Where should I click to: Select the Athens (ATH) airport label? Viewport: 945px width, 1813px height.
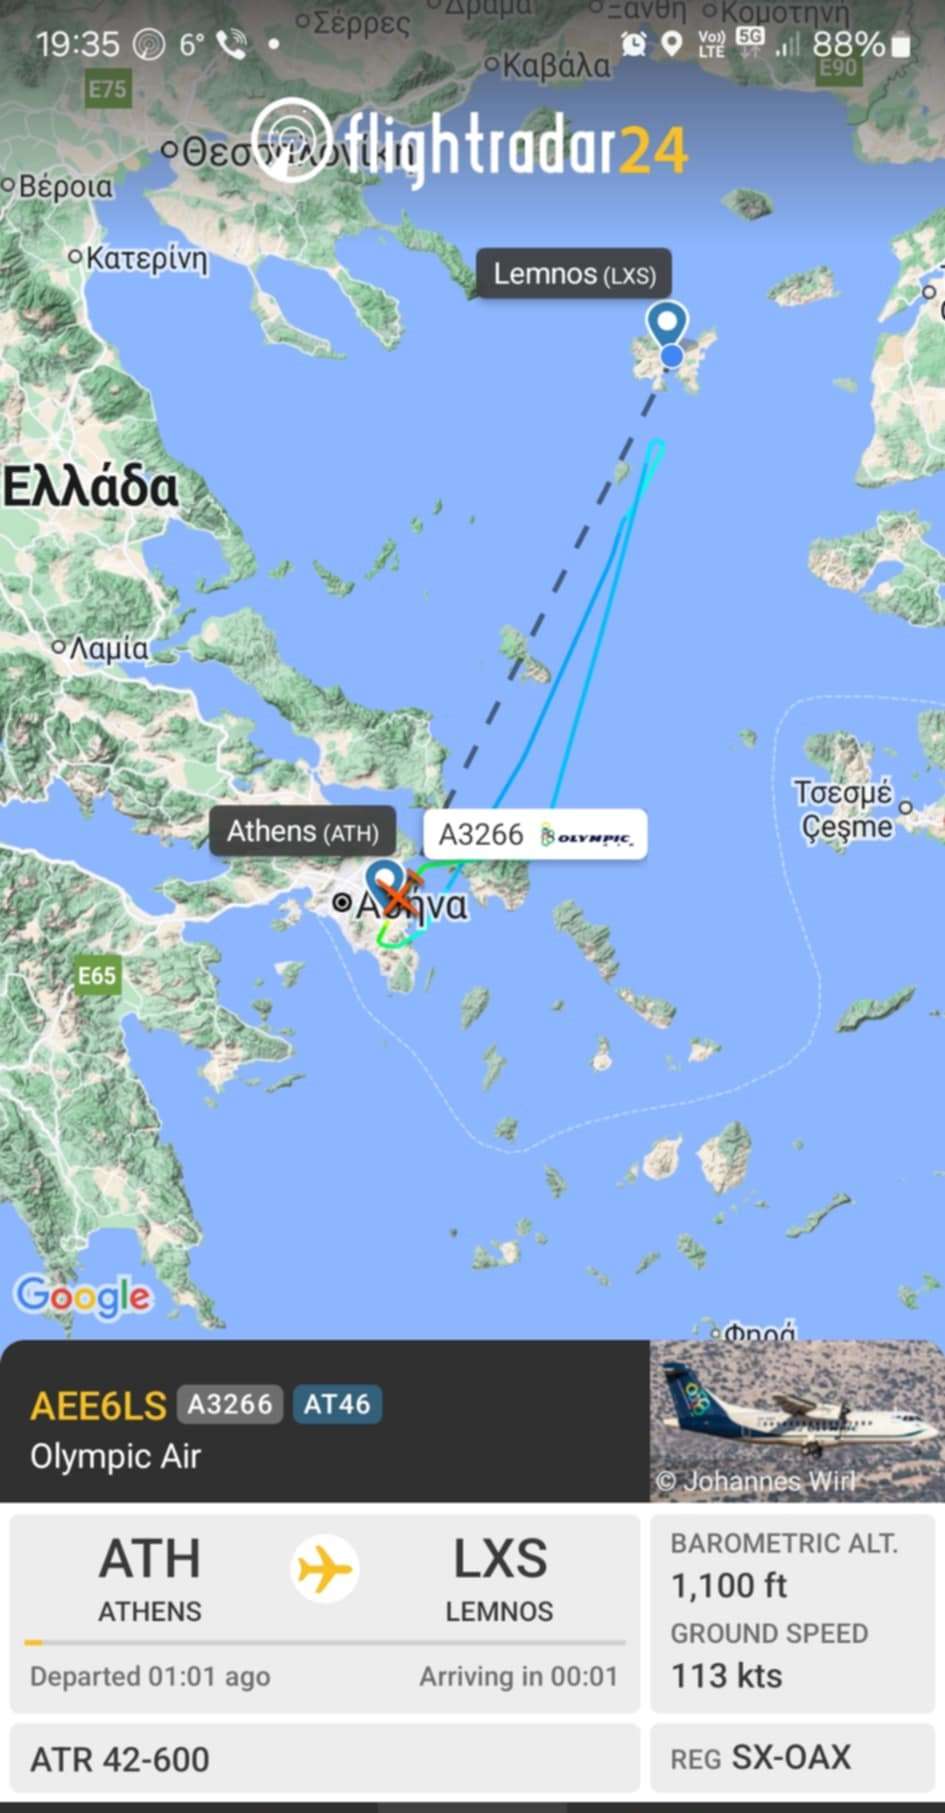tap(302, 831)
